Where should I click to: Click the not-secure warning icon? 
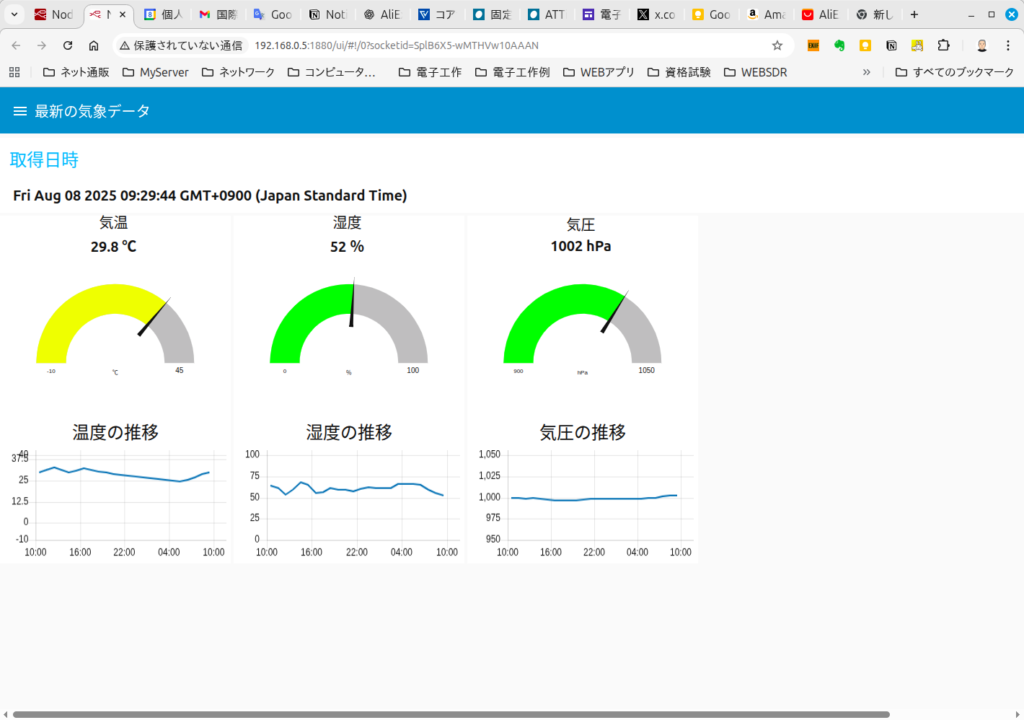125,45
